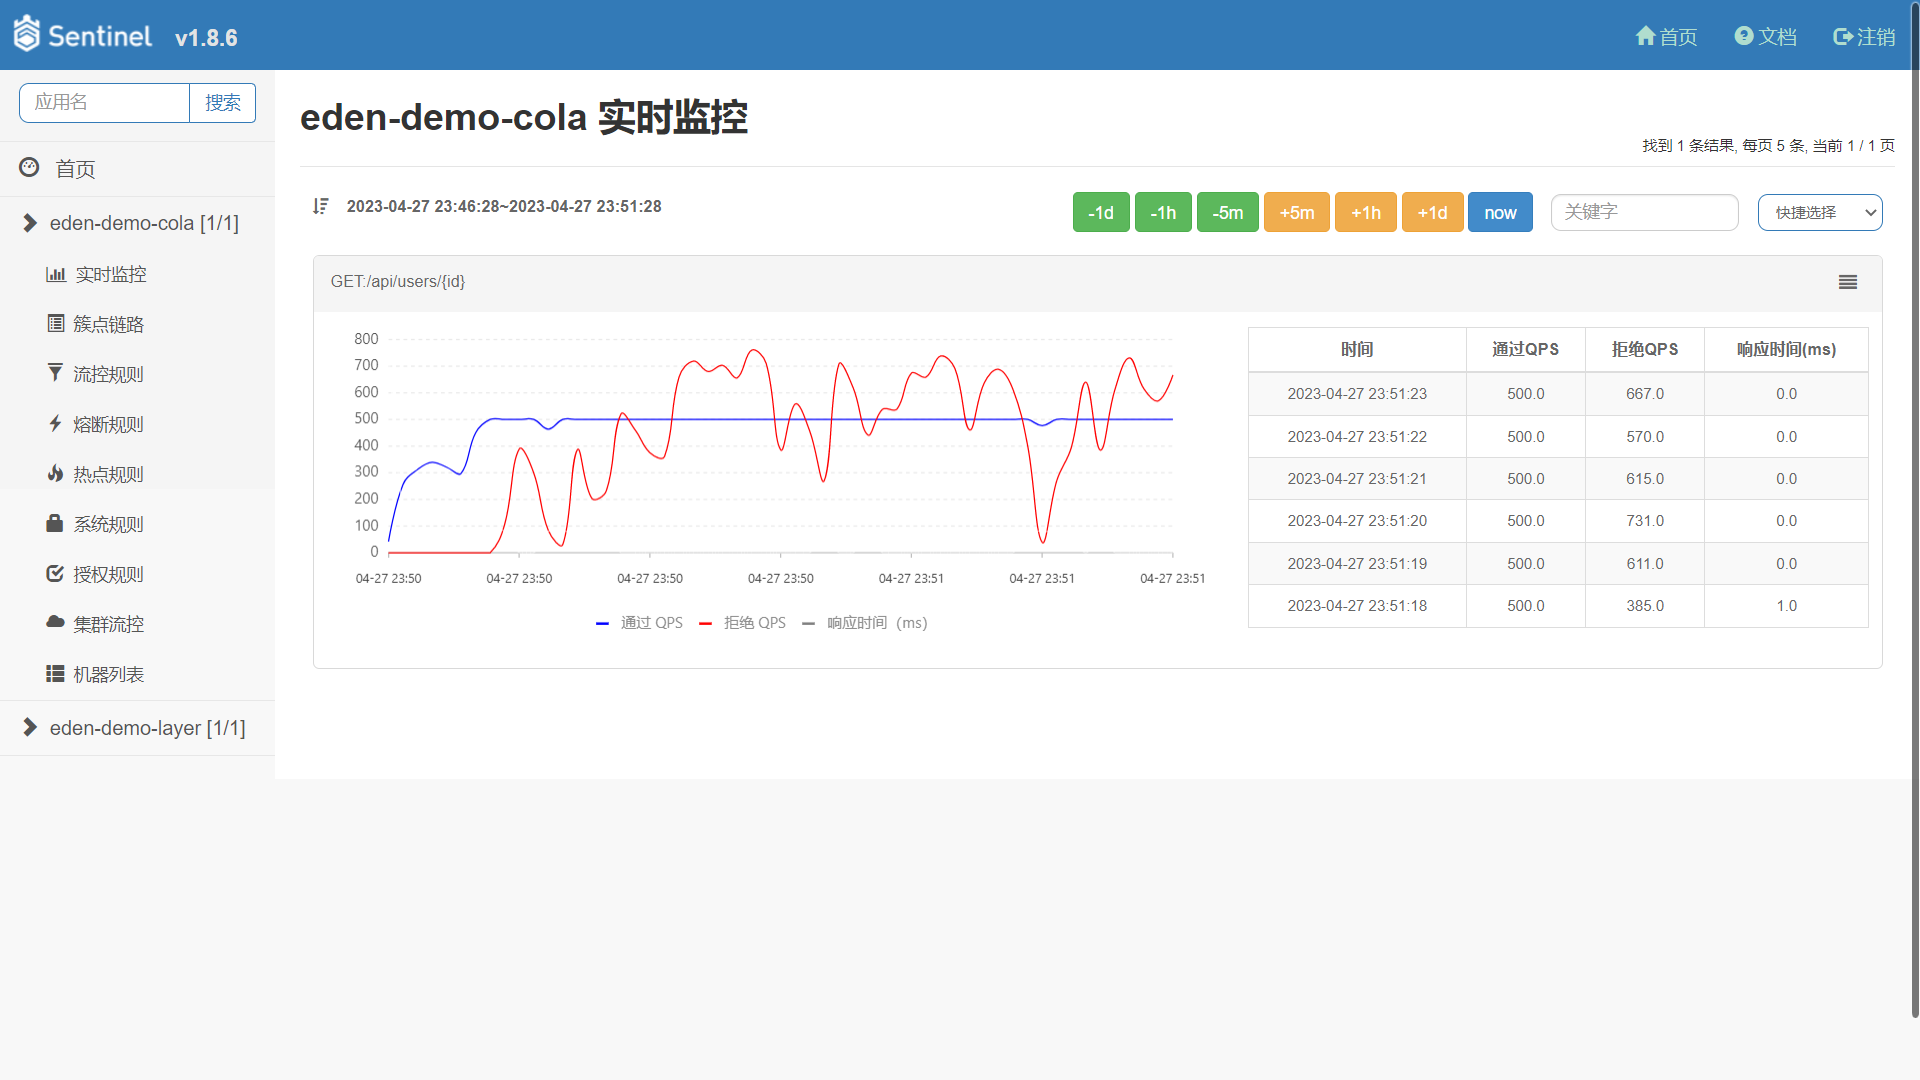Click the question mark docs icon
The height and width of the screenshot is (1080, 1920).
[x=1743, y=36]
